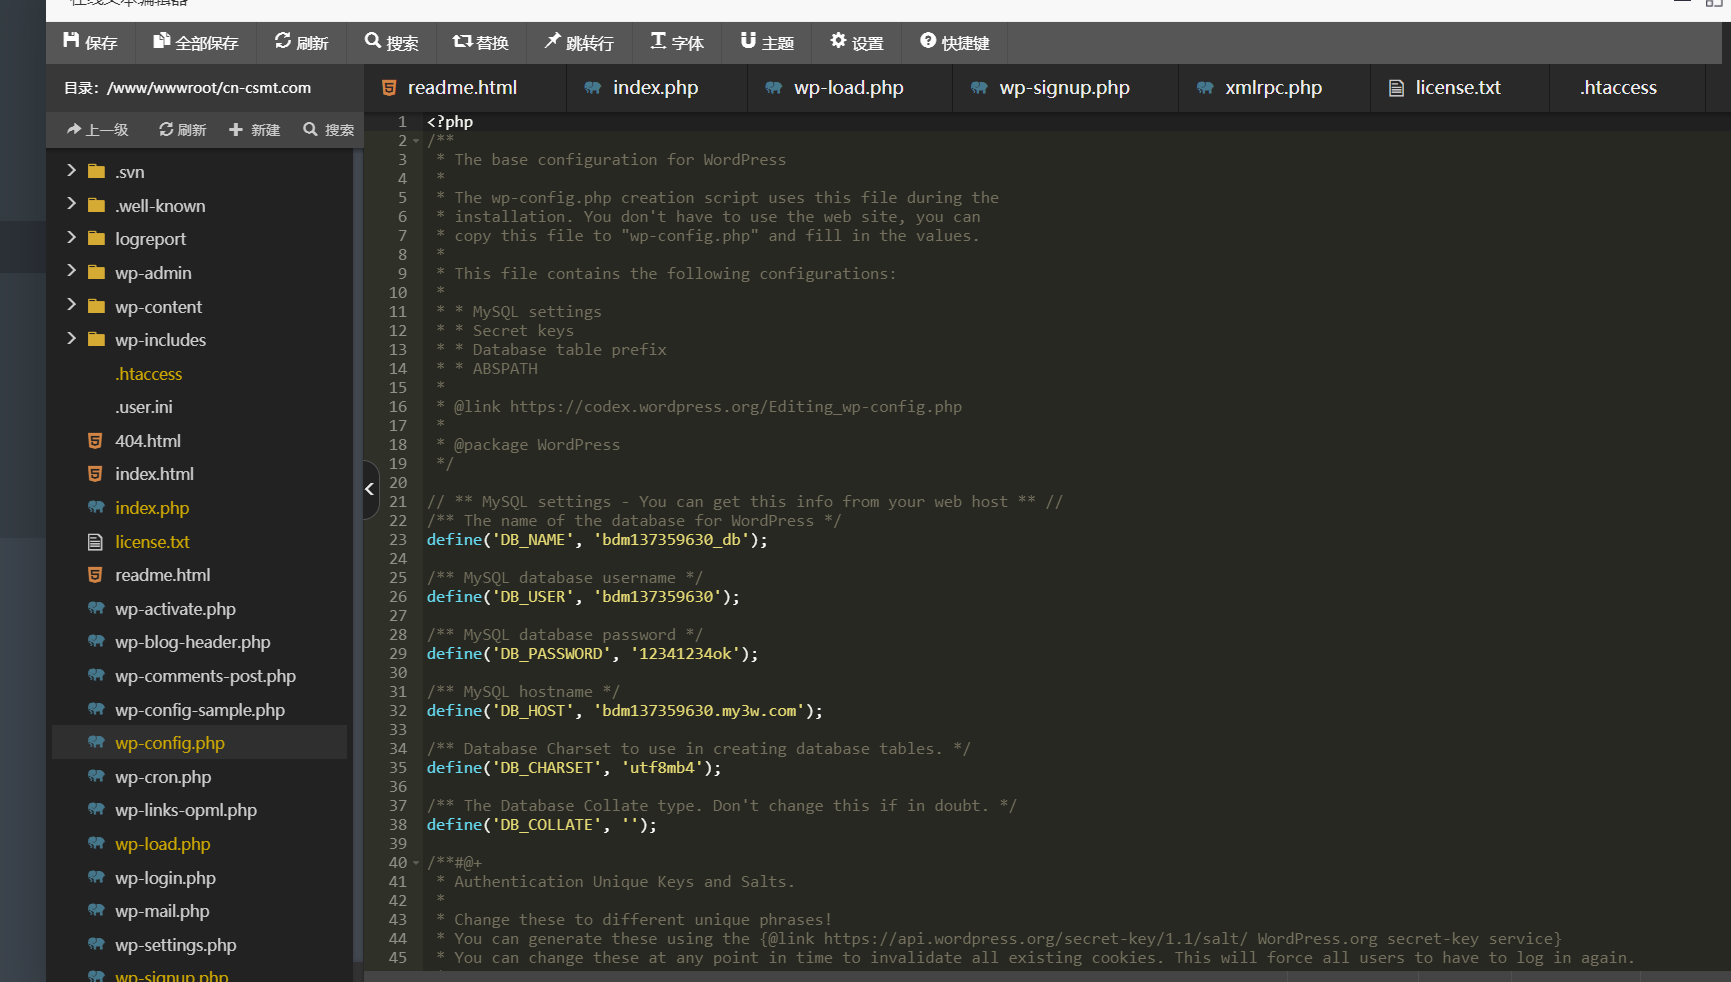Viewport: 1731px width, 982px height.
Task: Click the 保存 save icon button
Action: 90,42
